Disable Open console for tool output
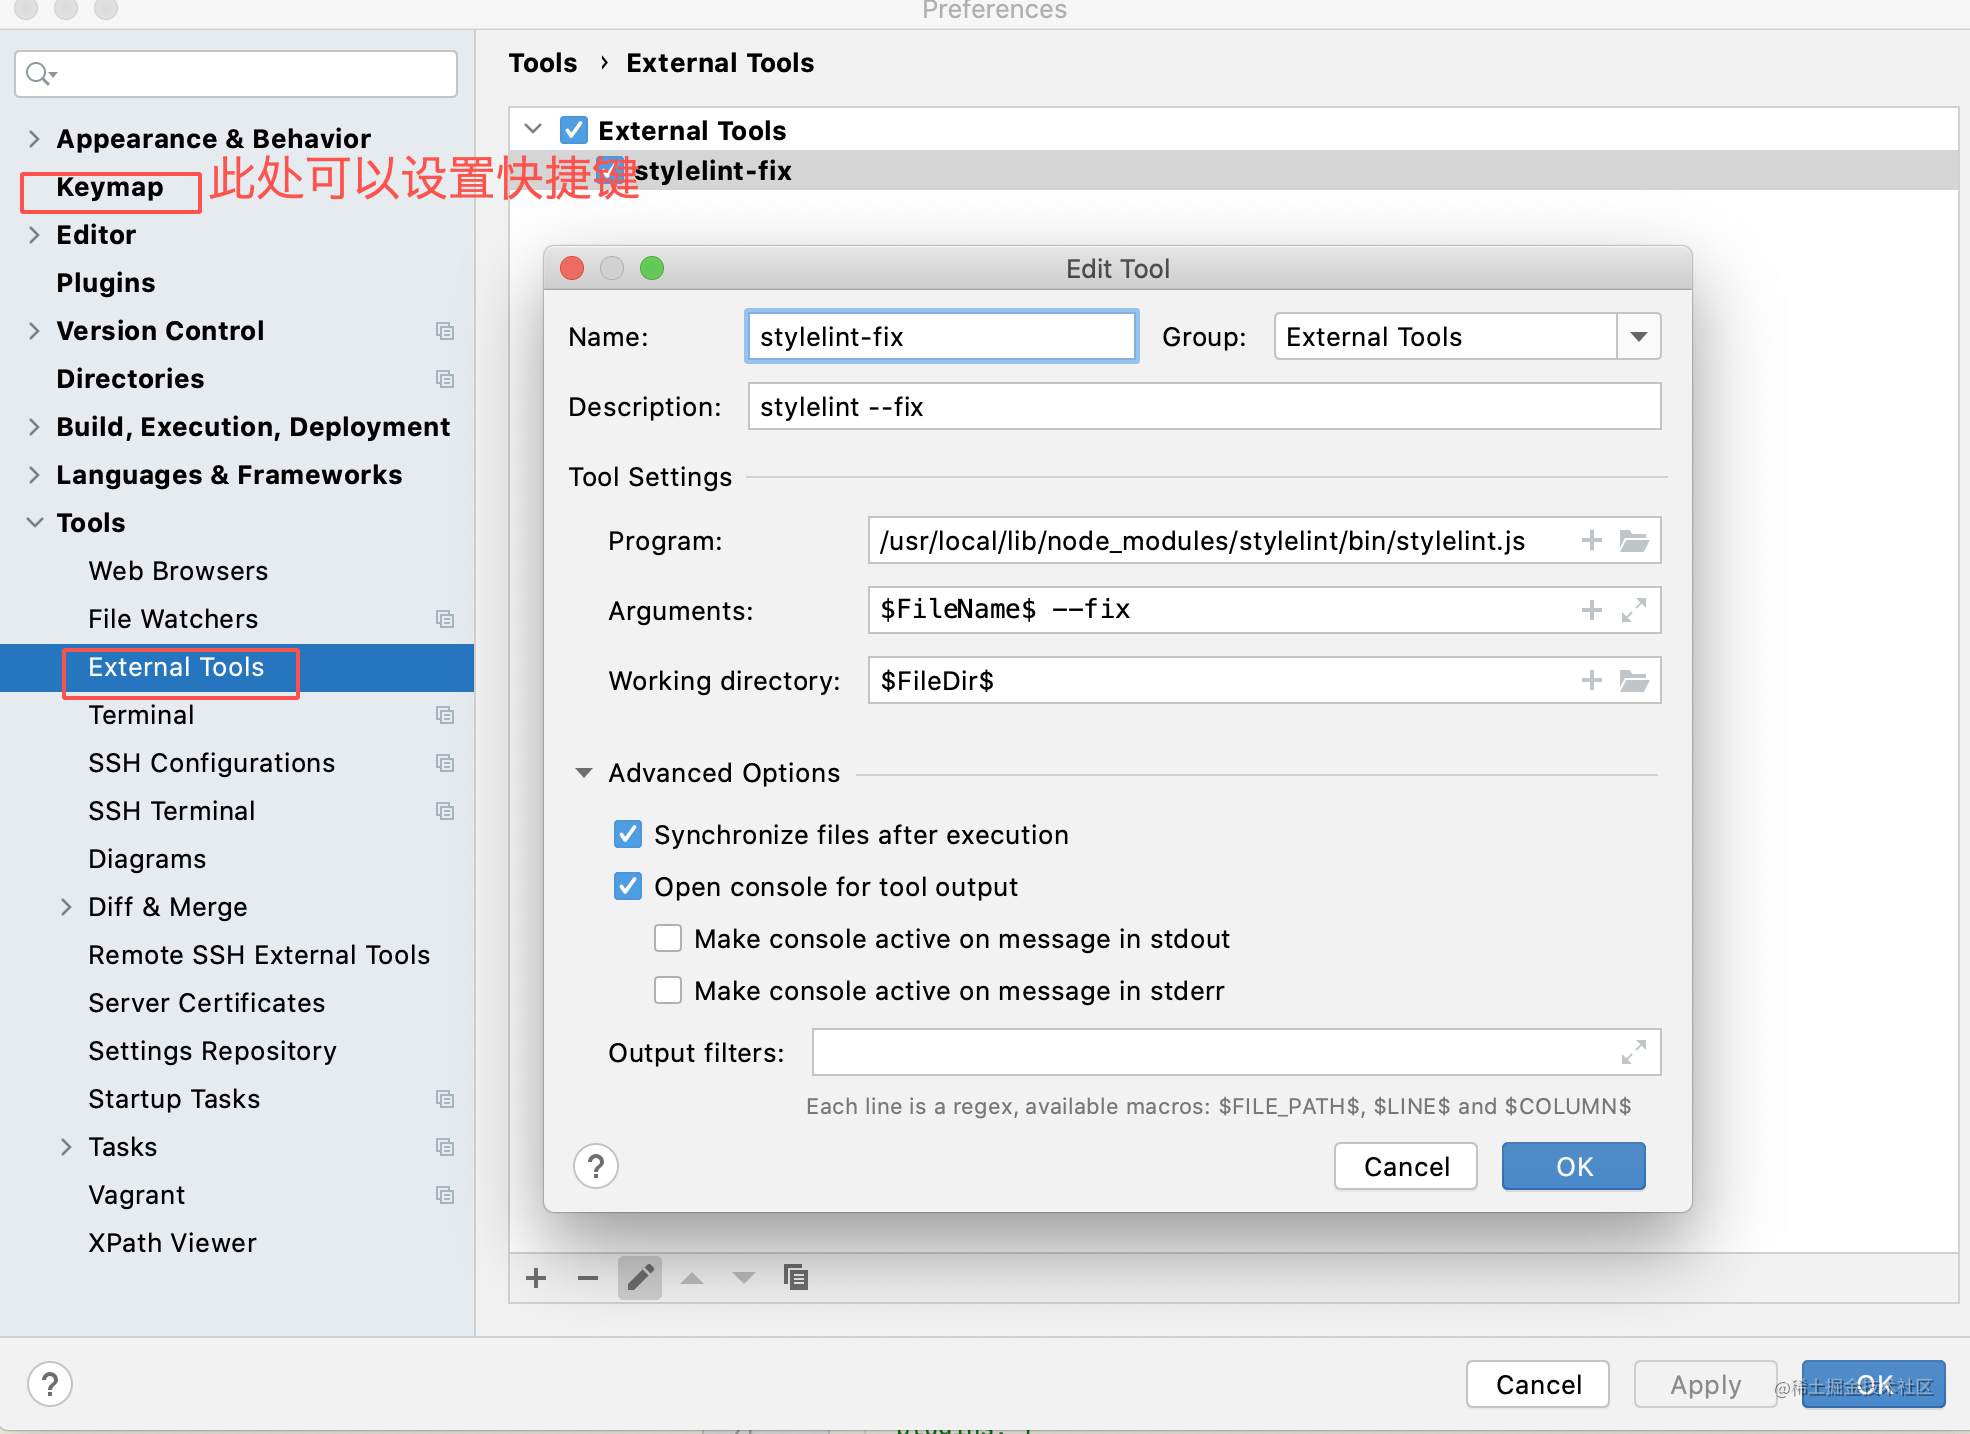This screenshot has height=1434, width=1970. pyautogui.click(x=628, y=886)
